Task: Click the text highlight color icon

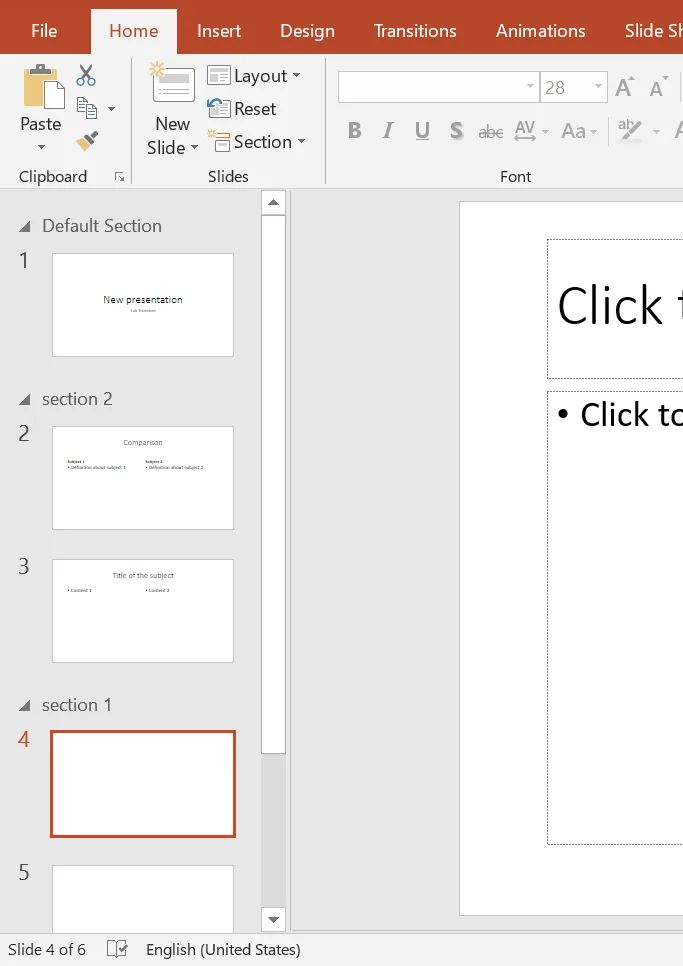Action: pos(630,131)
